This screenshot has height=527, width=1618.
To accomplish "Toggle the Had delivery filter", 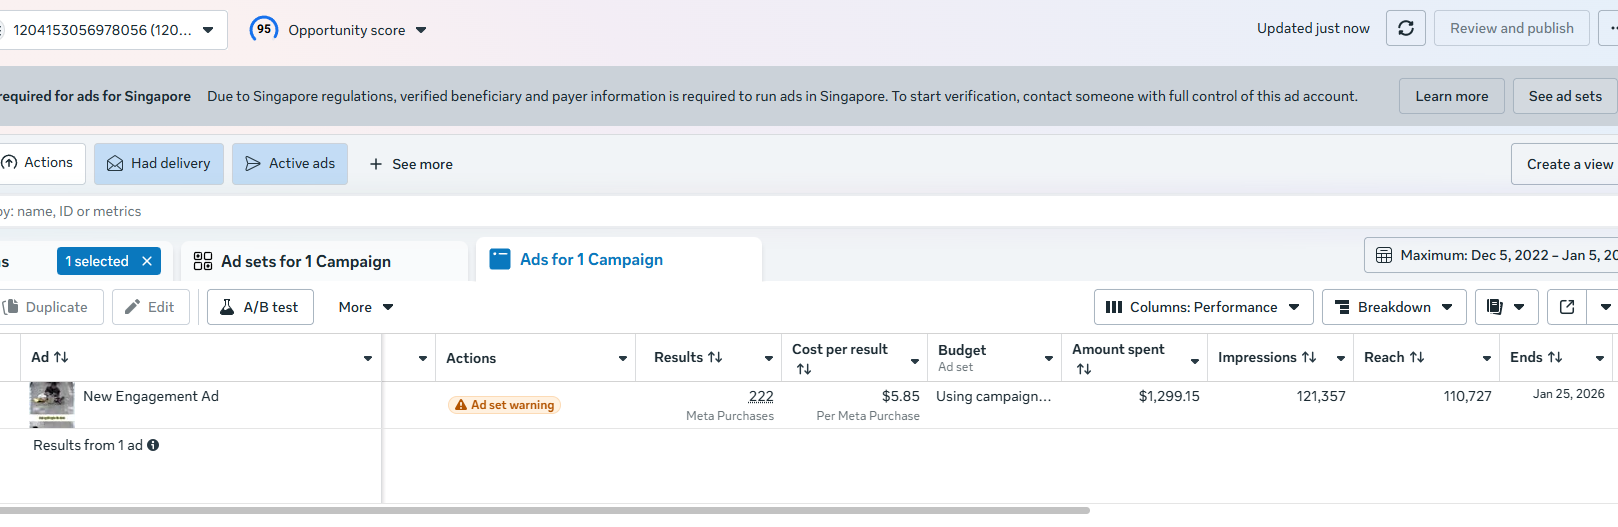I will 159,164.
